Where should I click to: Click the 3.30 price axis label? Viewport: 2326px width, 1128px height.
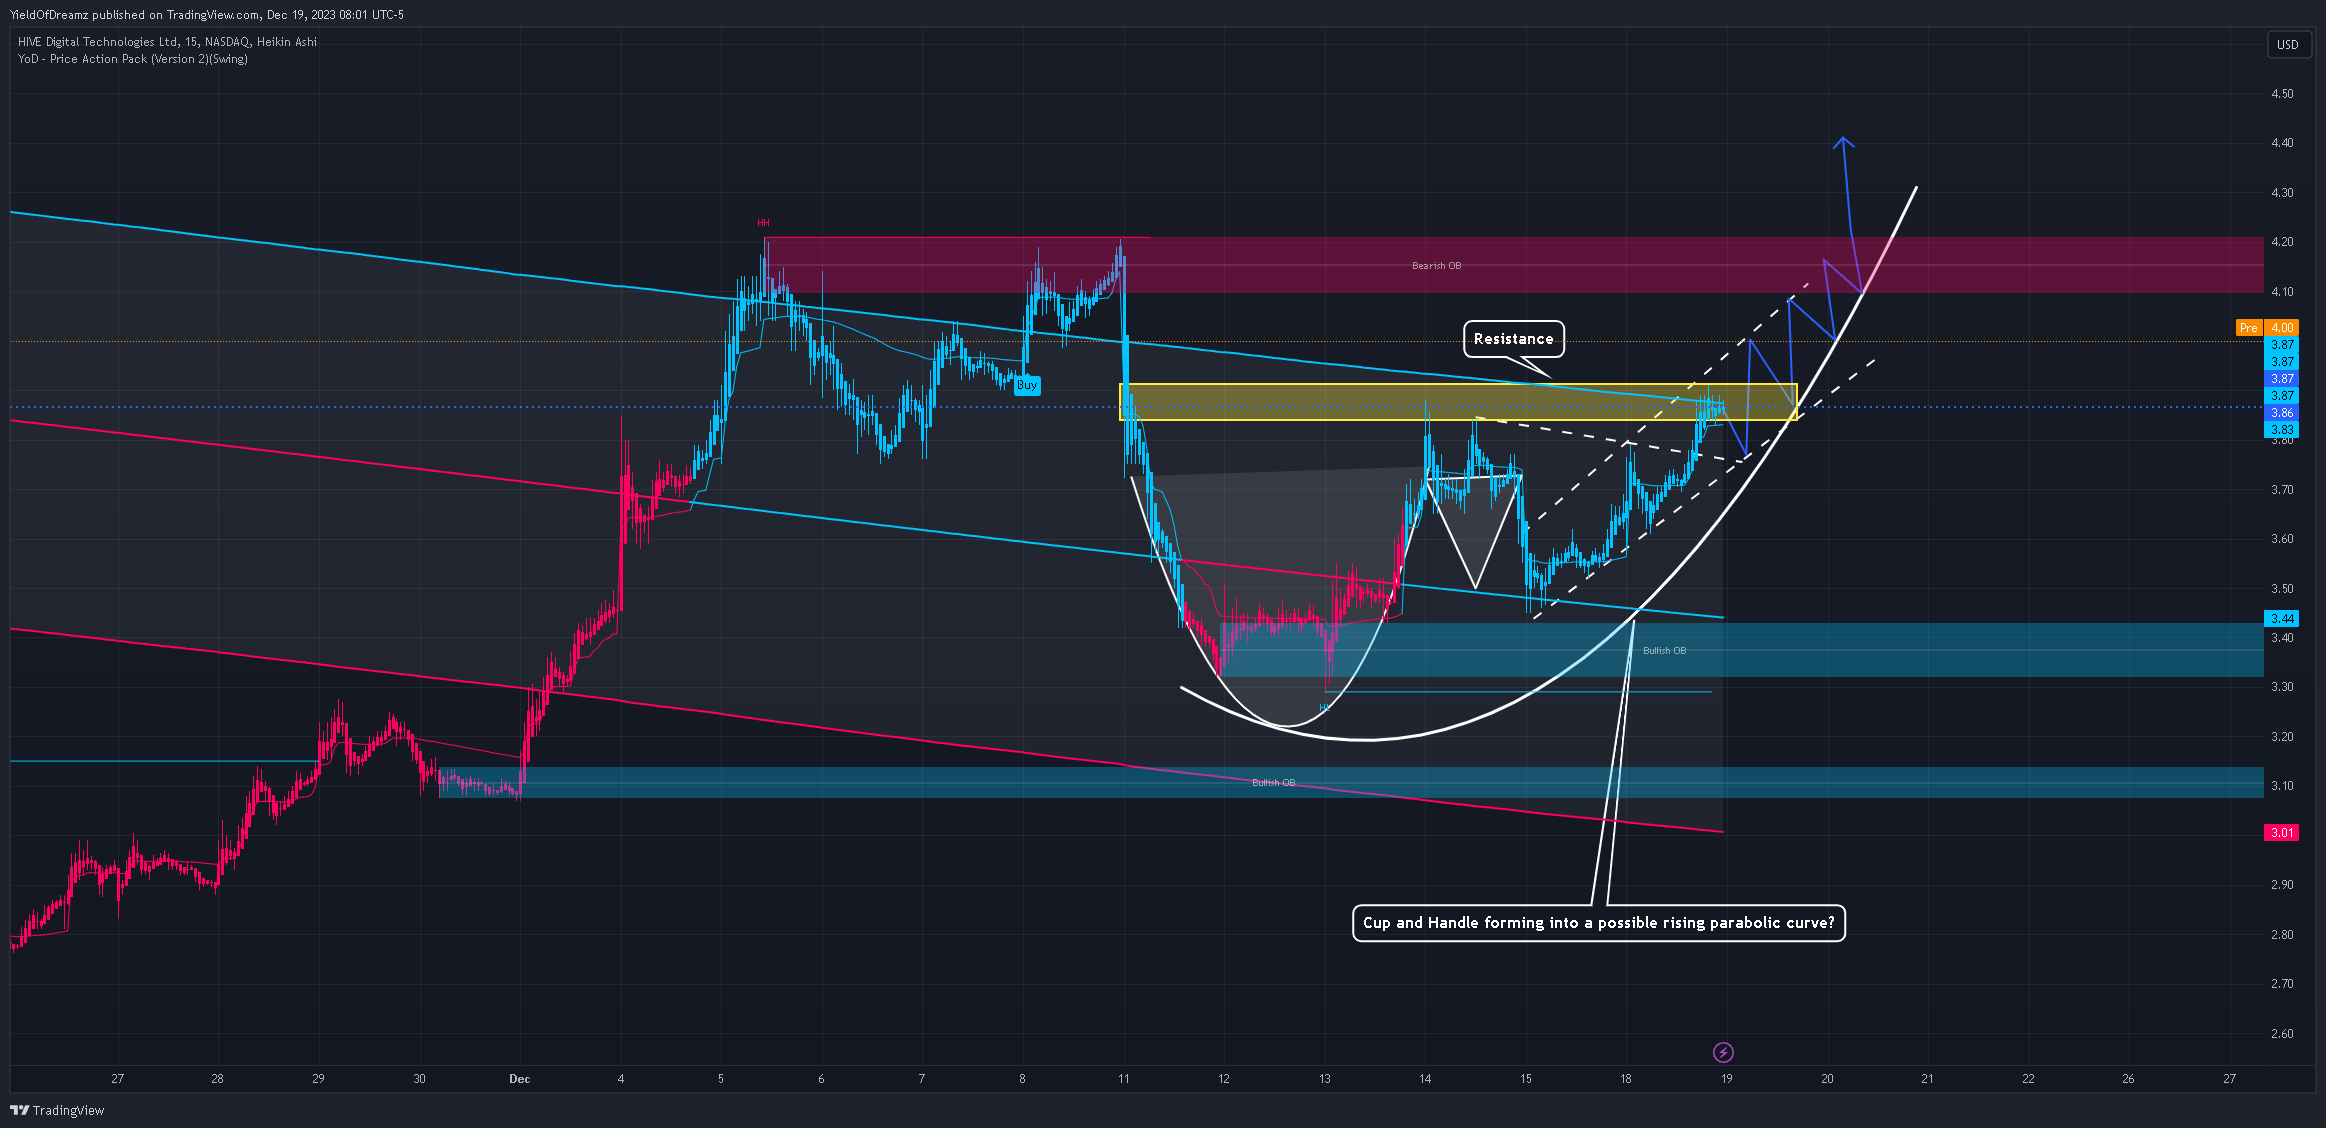click(x=2282, y=687)
